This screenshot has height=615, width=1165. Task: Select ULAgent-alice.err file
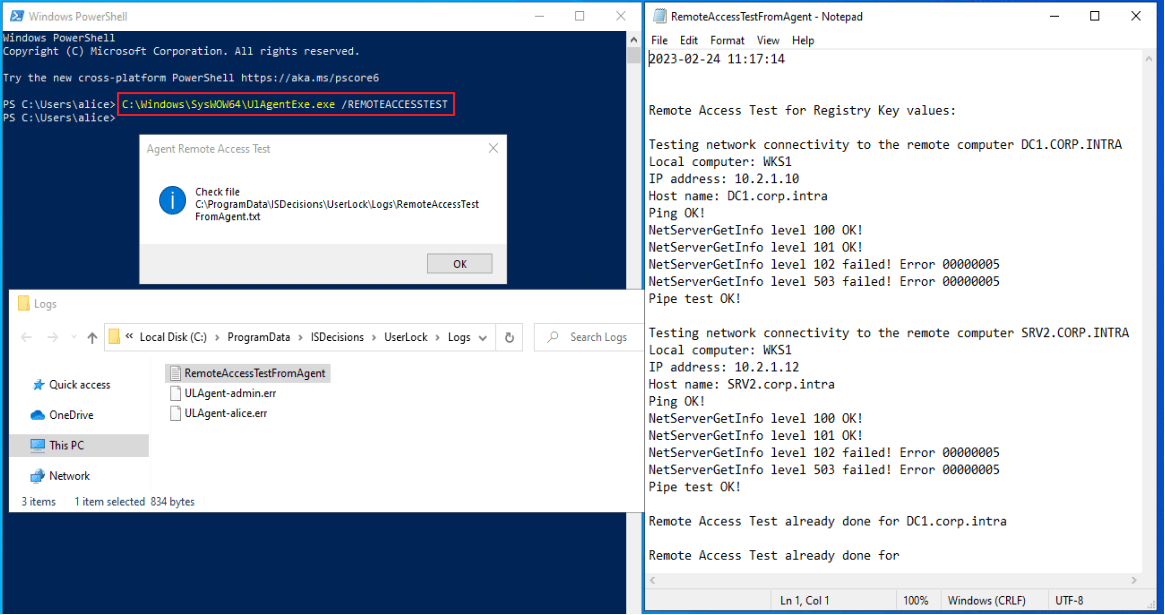point(226,413)
